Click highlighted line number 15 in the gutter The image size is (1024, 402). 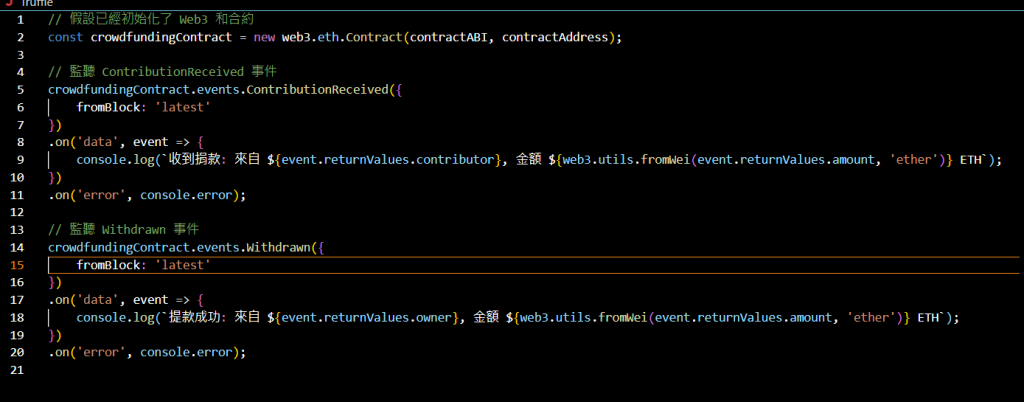(x=18, y=265)
